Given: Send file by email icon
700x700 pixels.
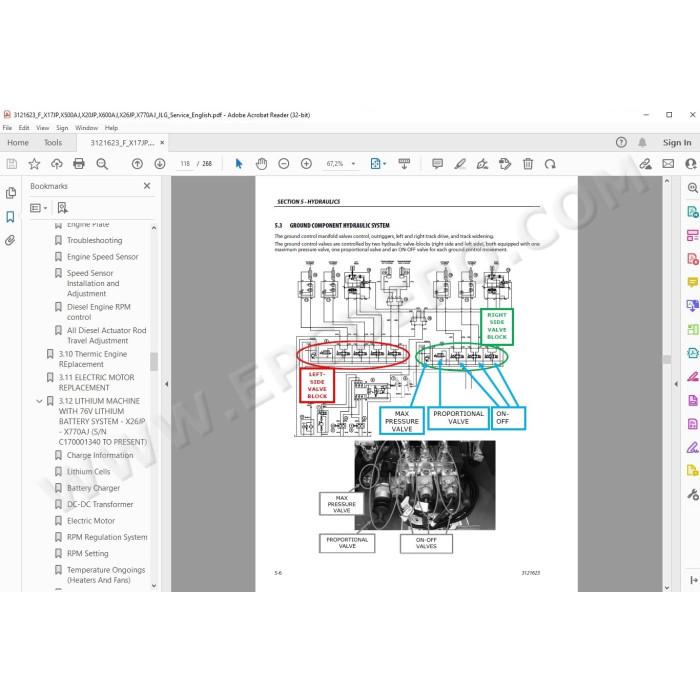Looking at the screenshot, I should point(668,164).
